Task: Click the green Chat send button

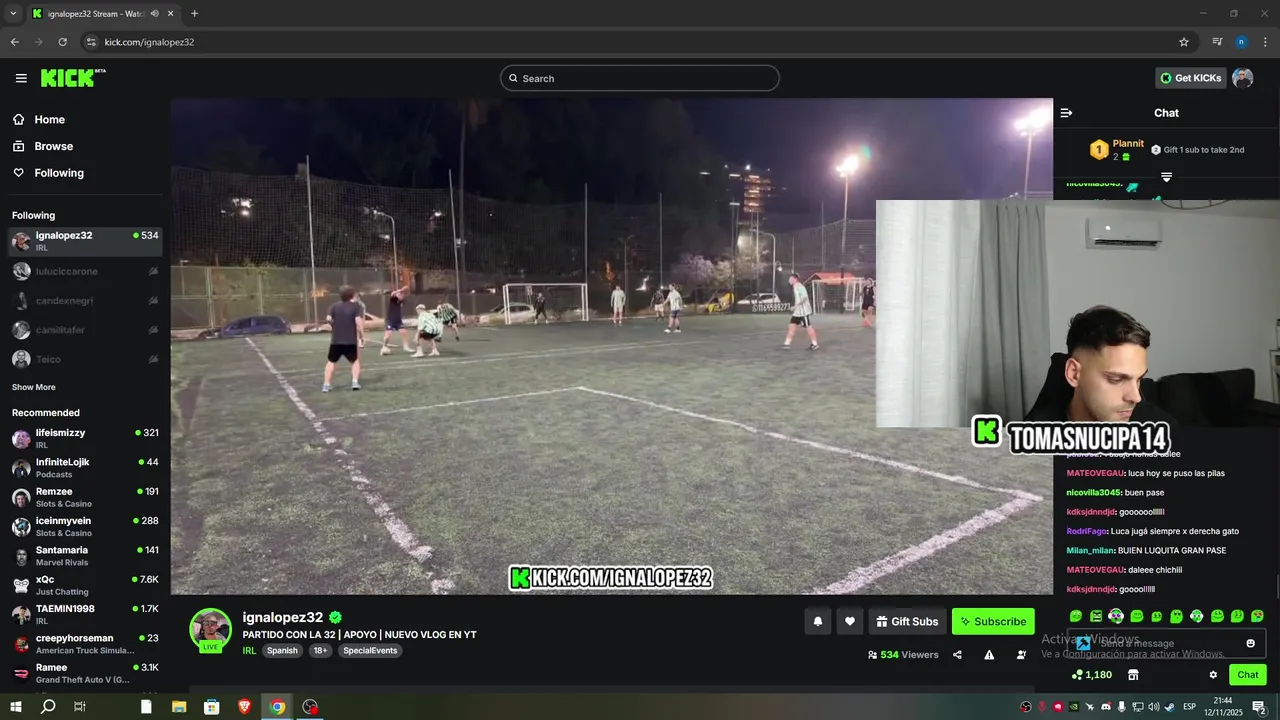Action: [x=1247, y=675]
